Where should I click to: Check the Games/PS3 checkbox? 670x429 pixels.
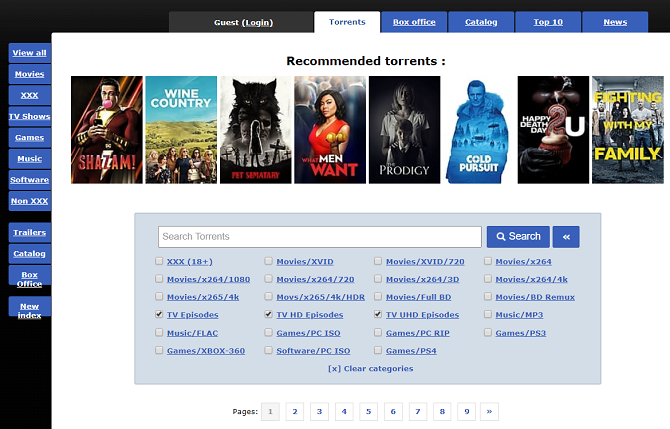pyautogui.click(x=488, y=332)
